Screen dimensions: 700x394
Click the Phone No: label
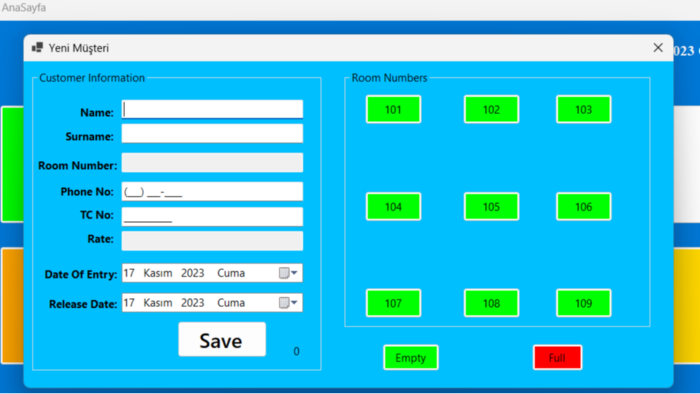87,192
